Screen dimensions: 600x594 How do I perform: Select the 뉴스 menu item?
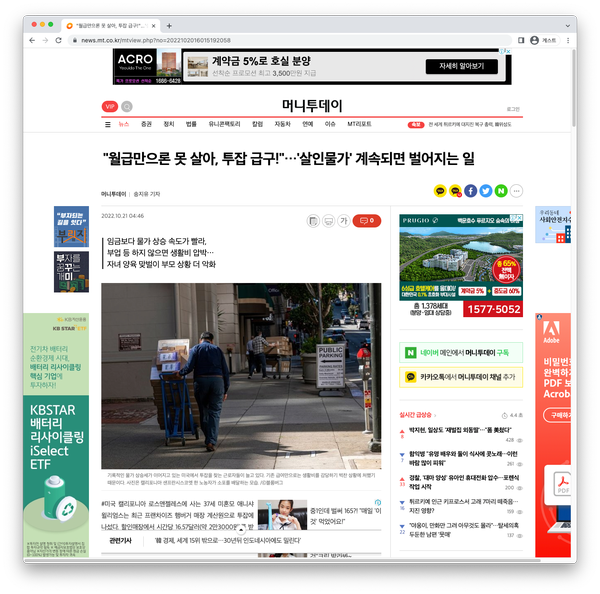point(124,124)
